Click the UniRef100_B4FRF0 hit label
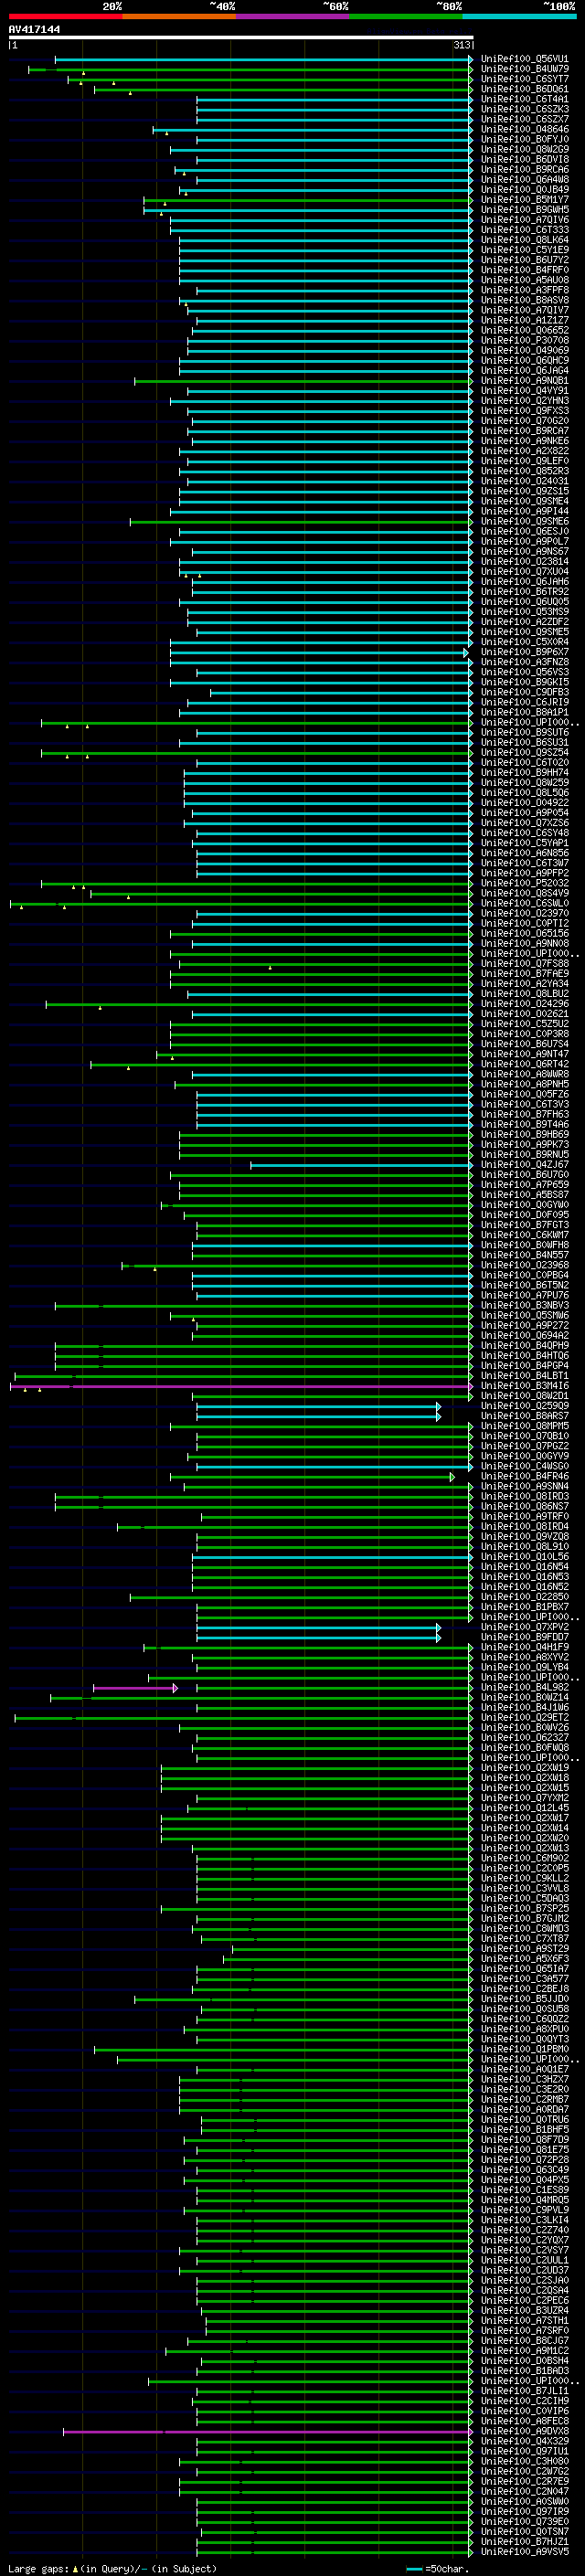Image resolution: width=585 pixels, height=2576 pixels. 525,270
